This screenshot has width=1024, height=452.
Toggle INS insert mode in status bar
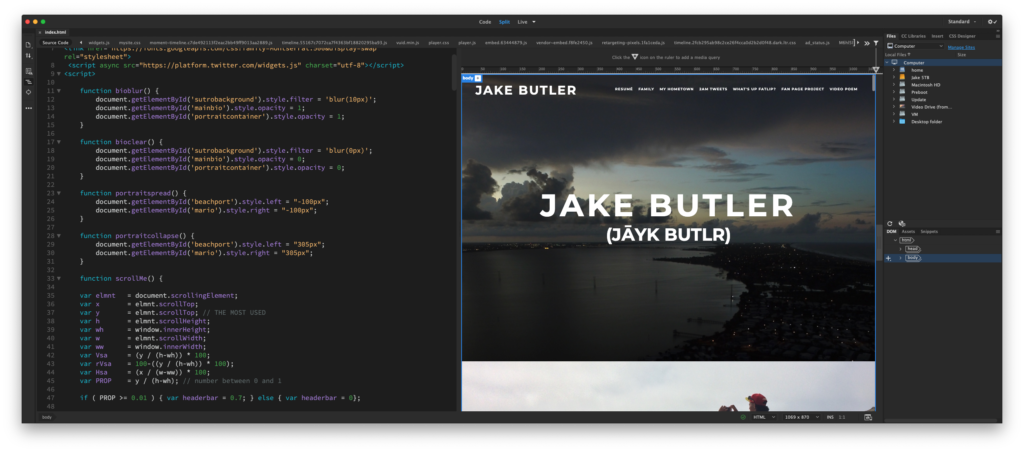pyautogui.click(x=832, y=416)
